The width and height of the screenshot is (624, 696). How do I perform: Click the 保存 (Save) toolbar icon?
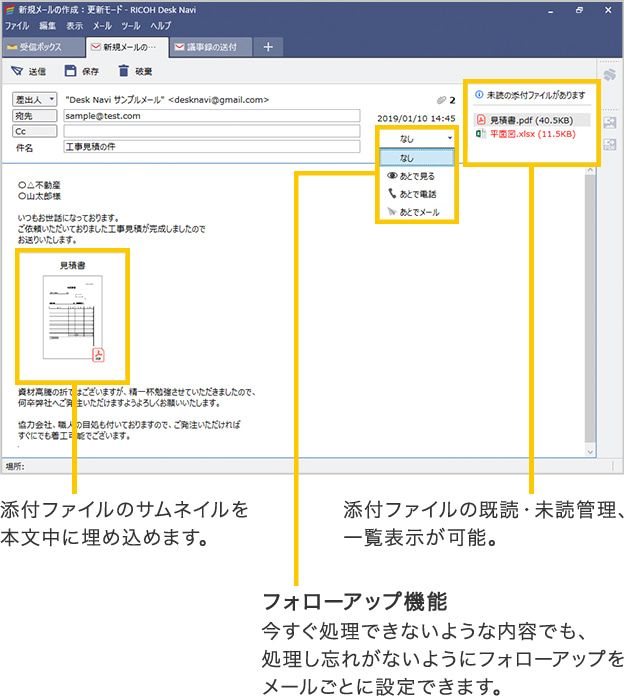(x=70, y=72)
